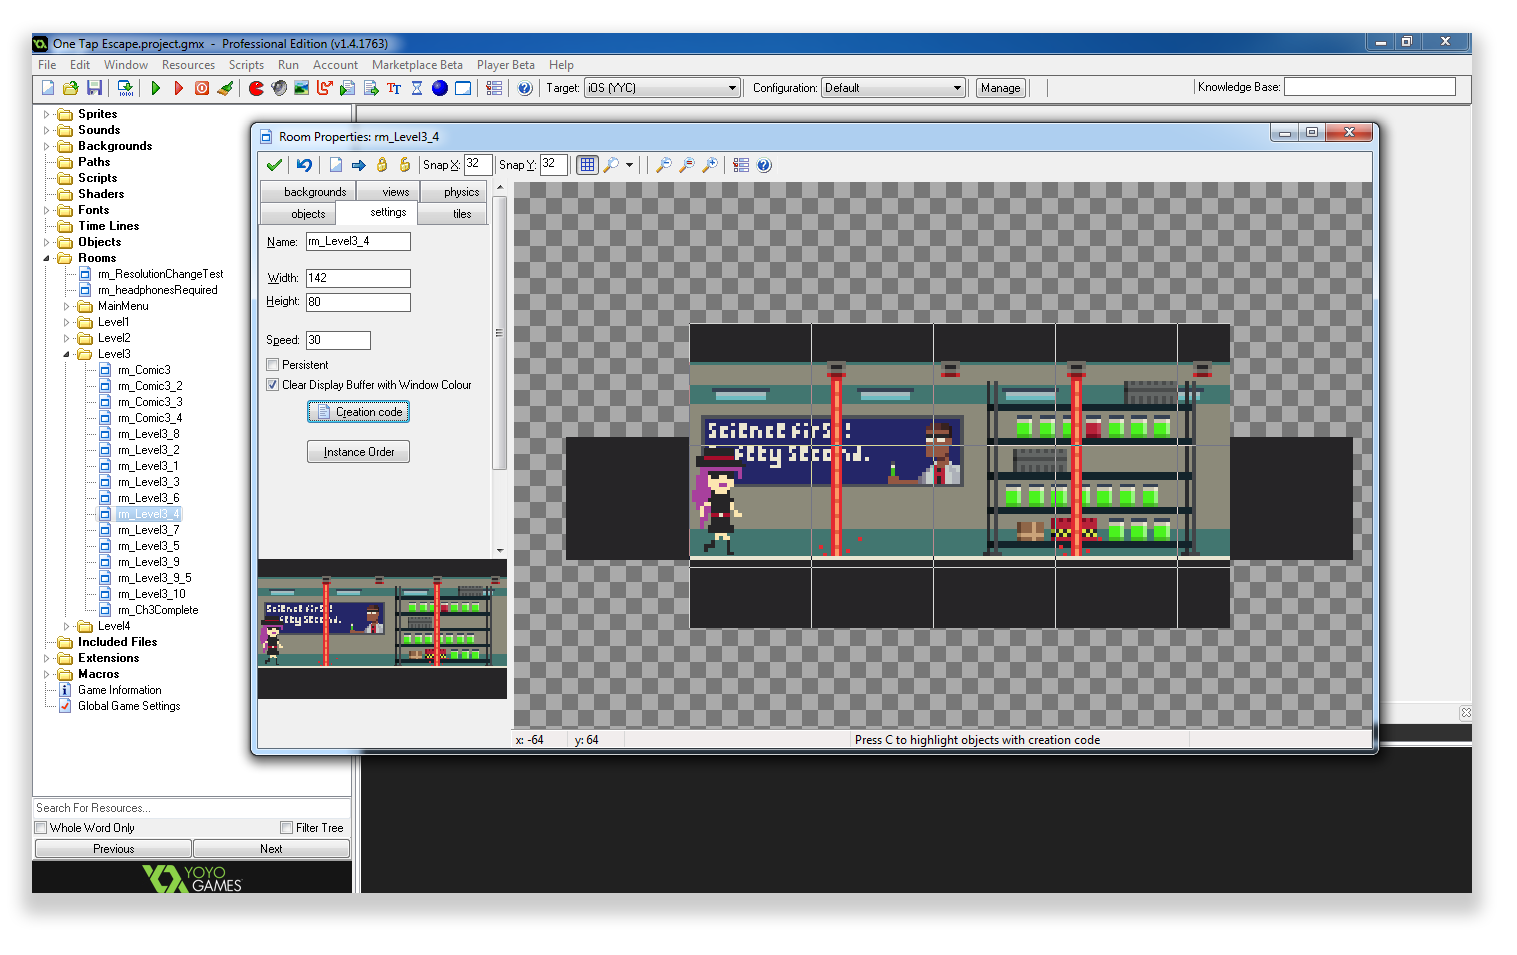
Task: Open Global Game Settings in the tree
Action: 129,706
